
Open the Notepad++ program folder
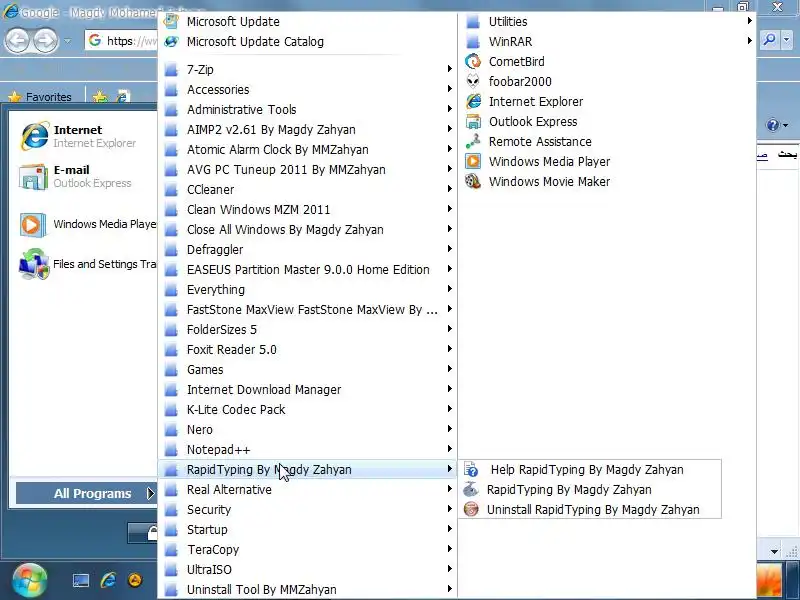pos(308,449)
